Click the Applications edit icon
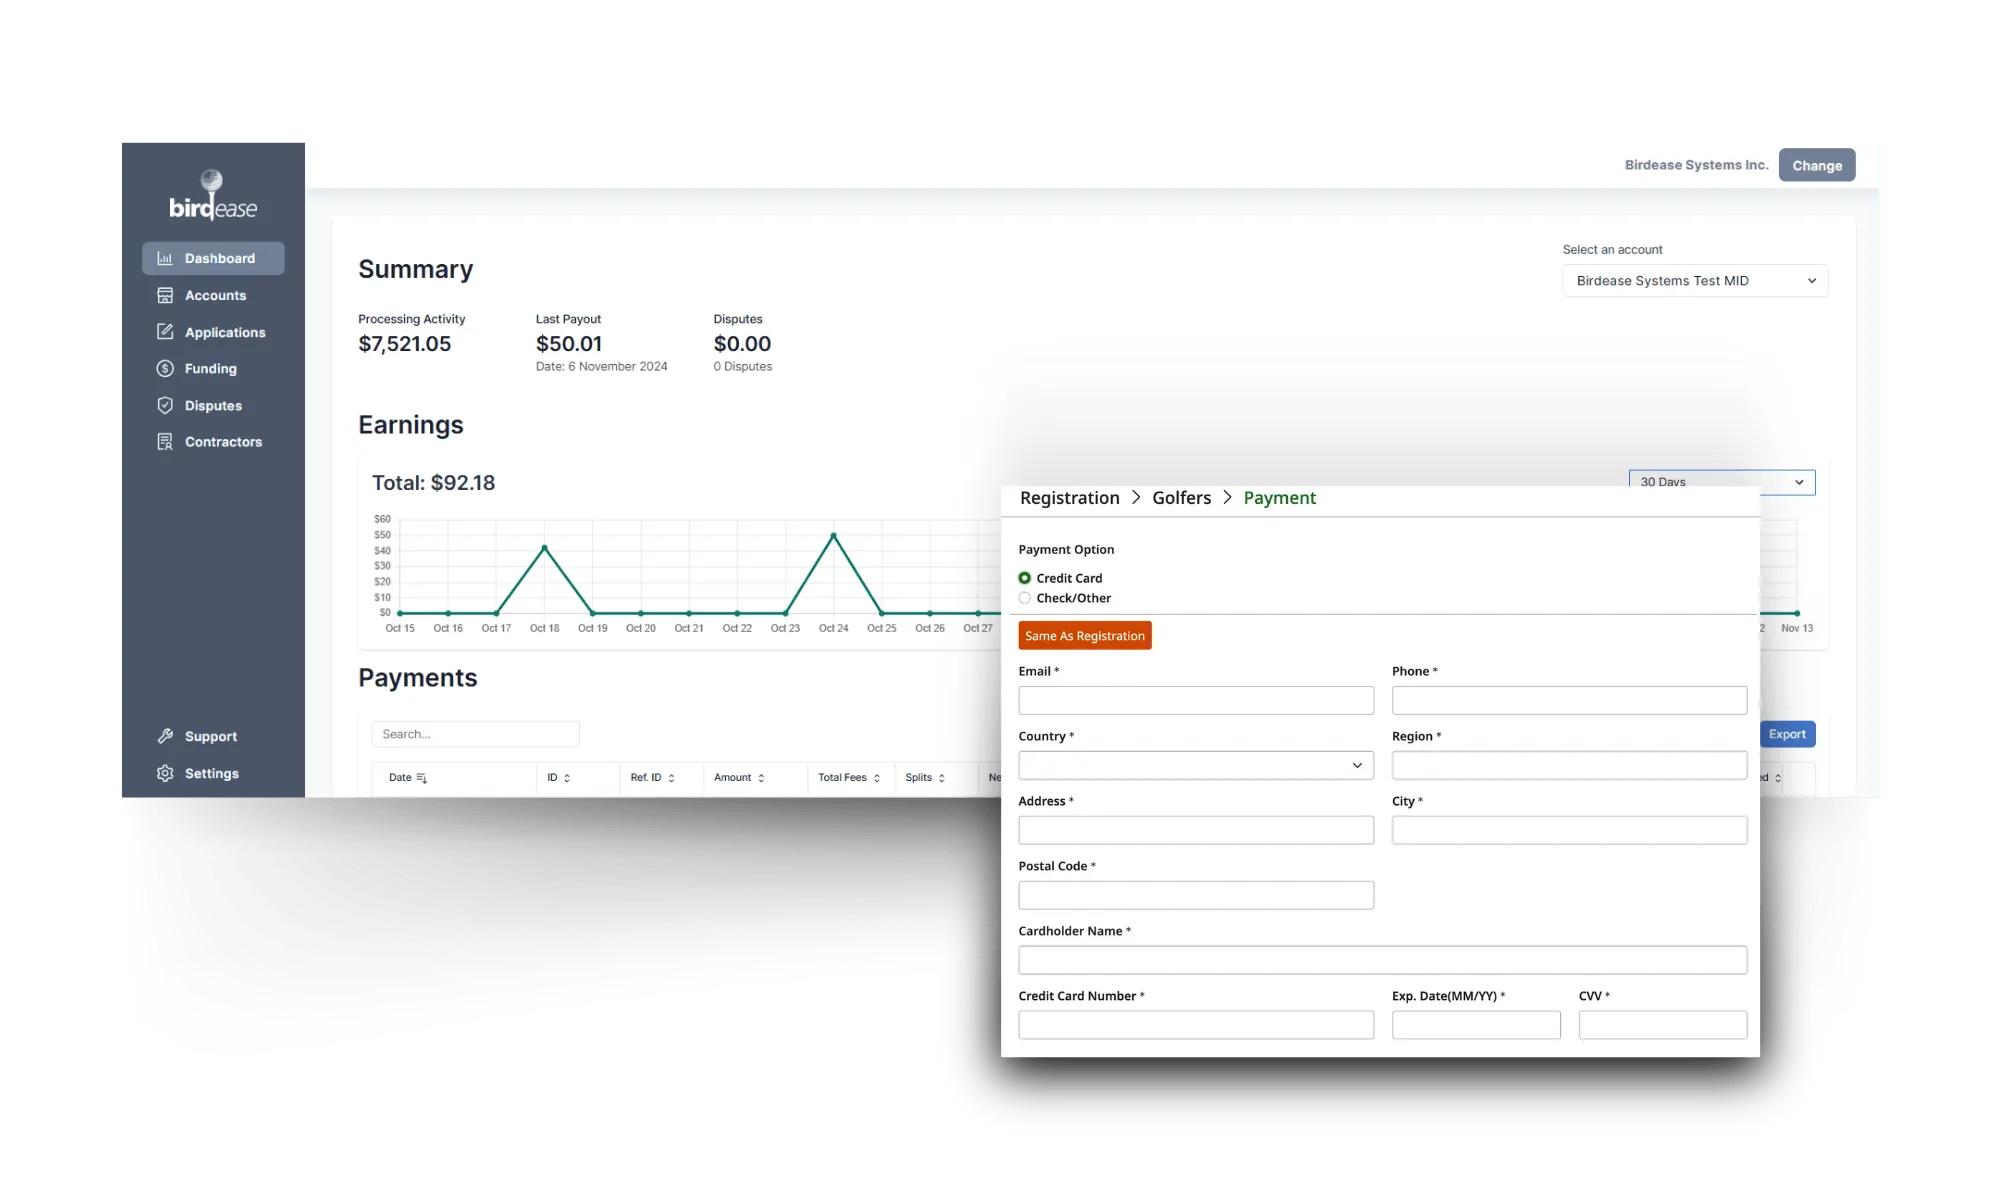2000x1200 pixels. coord(165,332)
